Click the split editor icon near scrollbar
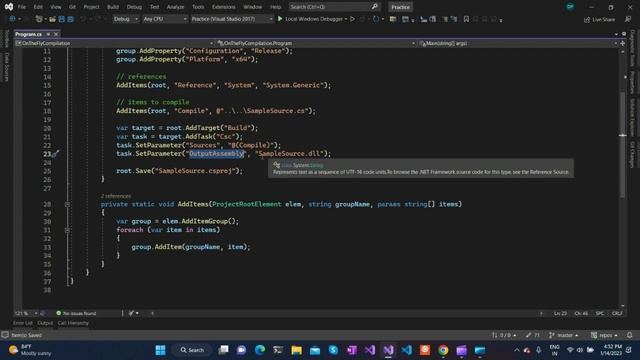Viewport: 640px width, 360px height. pyautogui.click(x=622, y=43)
